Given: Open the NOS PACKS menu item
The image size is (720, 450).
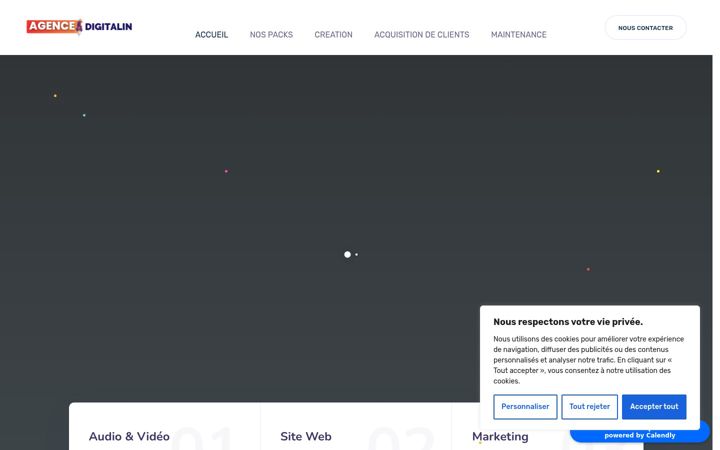Looking at the screenshot, I should click(x=271, y=34).
